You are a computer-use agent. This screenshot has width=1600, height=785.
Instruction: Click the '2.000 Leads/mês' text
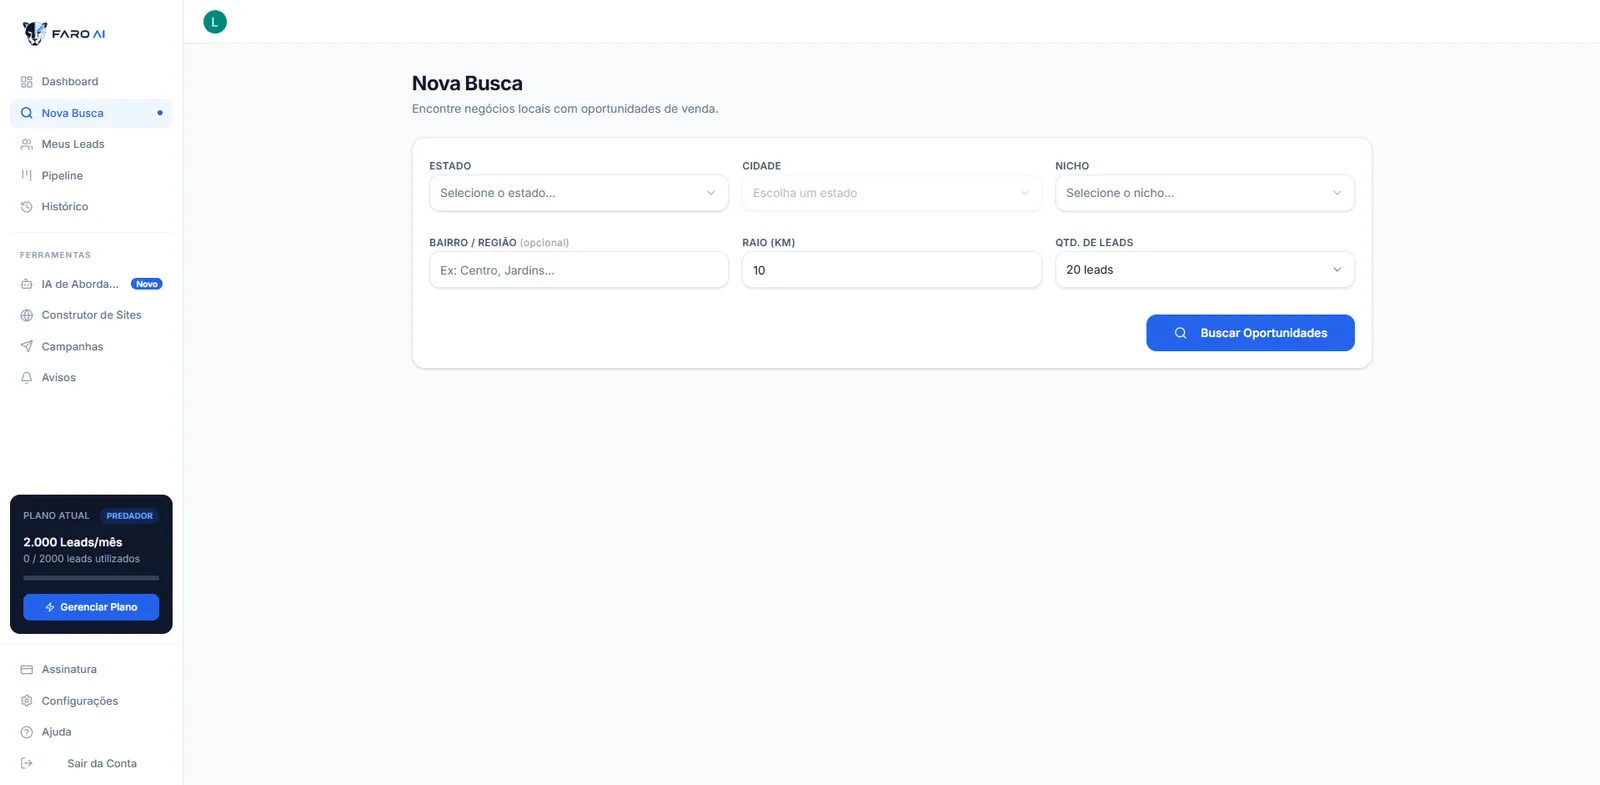pos(73,542)
